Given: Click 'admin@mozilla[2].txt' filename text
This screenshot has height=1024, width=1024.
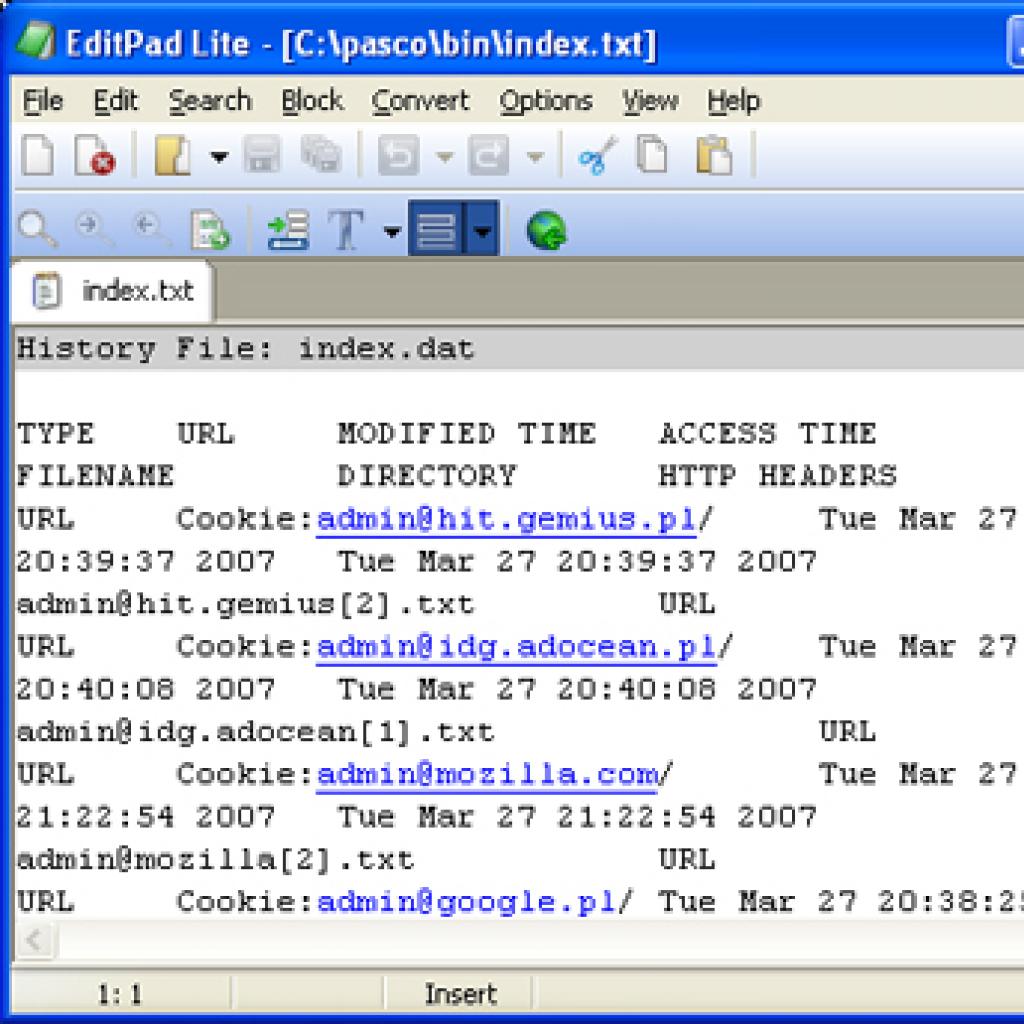Looking at the screenshot, I should pos(216,859).
